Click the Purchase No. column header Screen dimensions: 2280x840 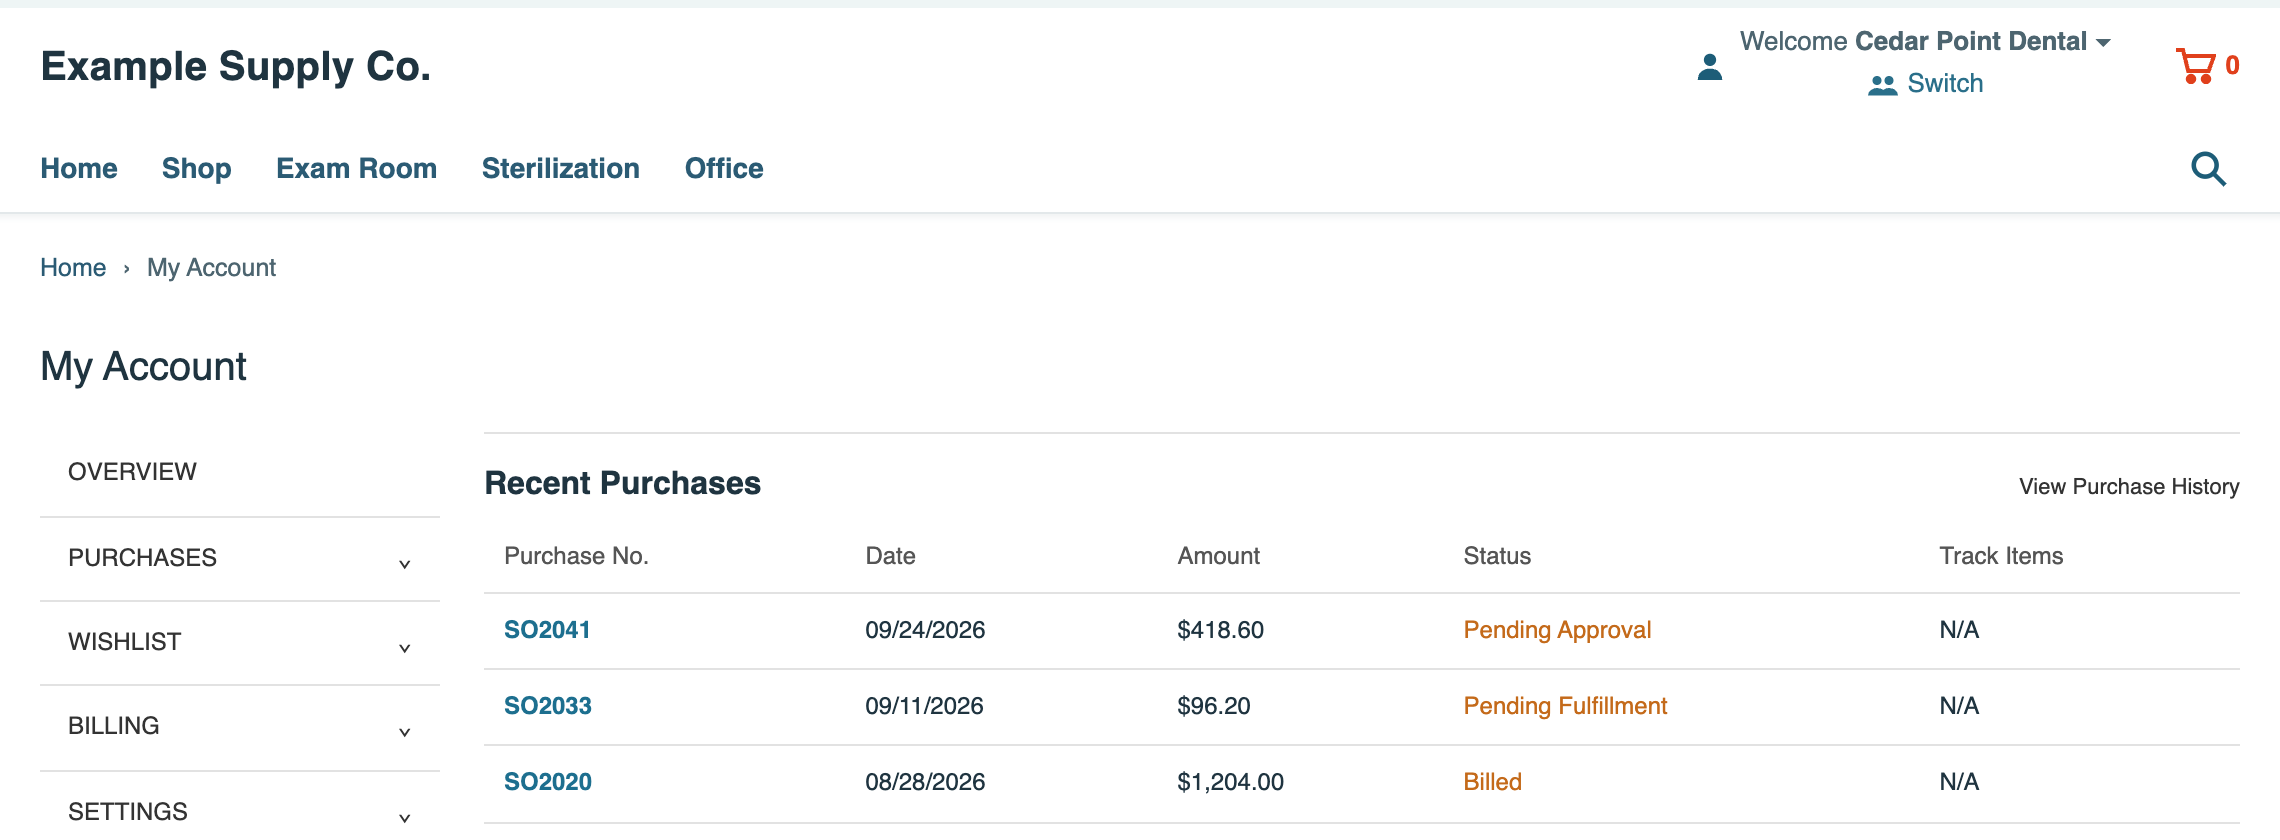pos(576,556)
